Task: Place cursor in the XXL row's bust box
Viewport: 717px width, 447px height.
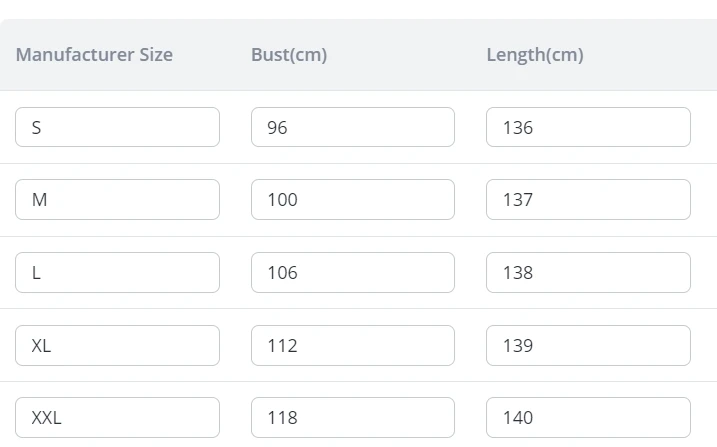Action: point(352,417)
